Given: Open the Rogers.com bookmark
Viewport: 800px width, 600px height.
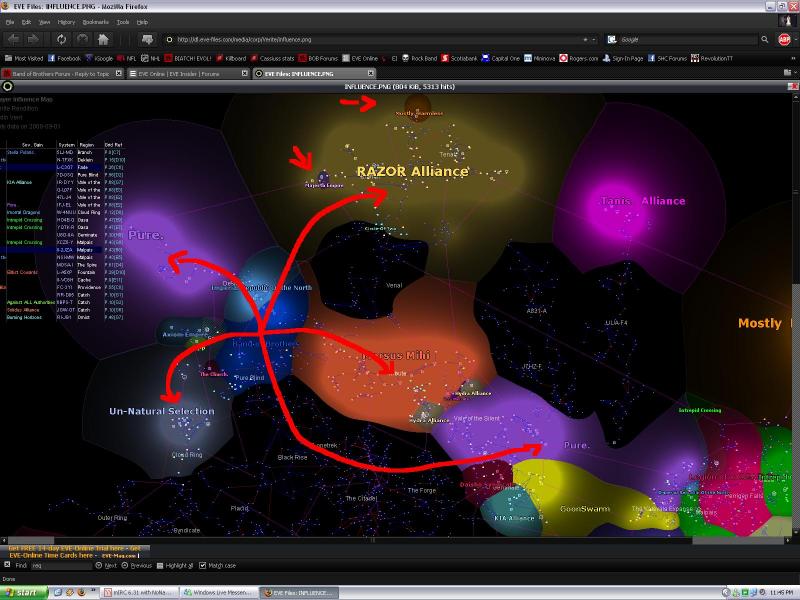Looking at the screenshot, I should pyautogui.click(x=579, y=58).
